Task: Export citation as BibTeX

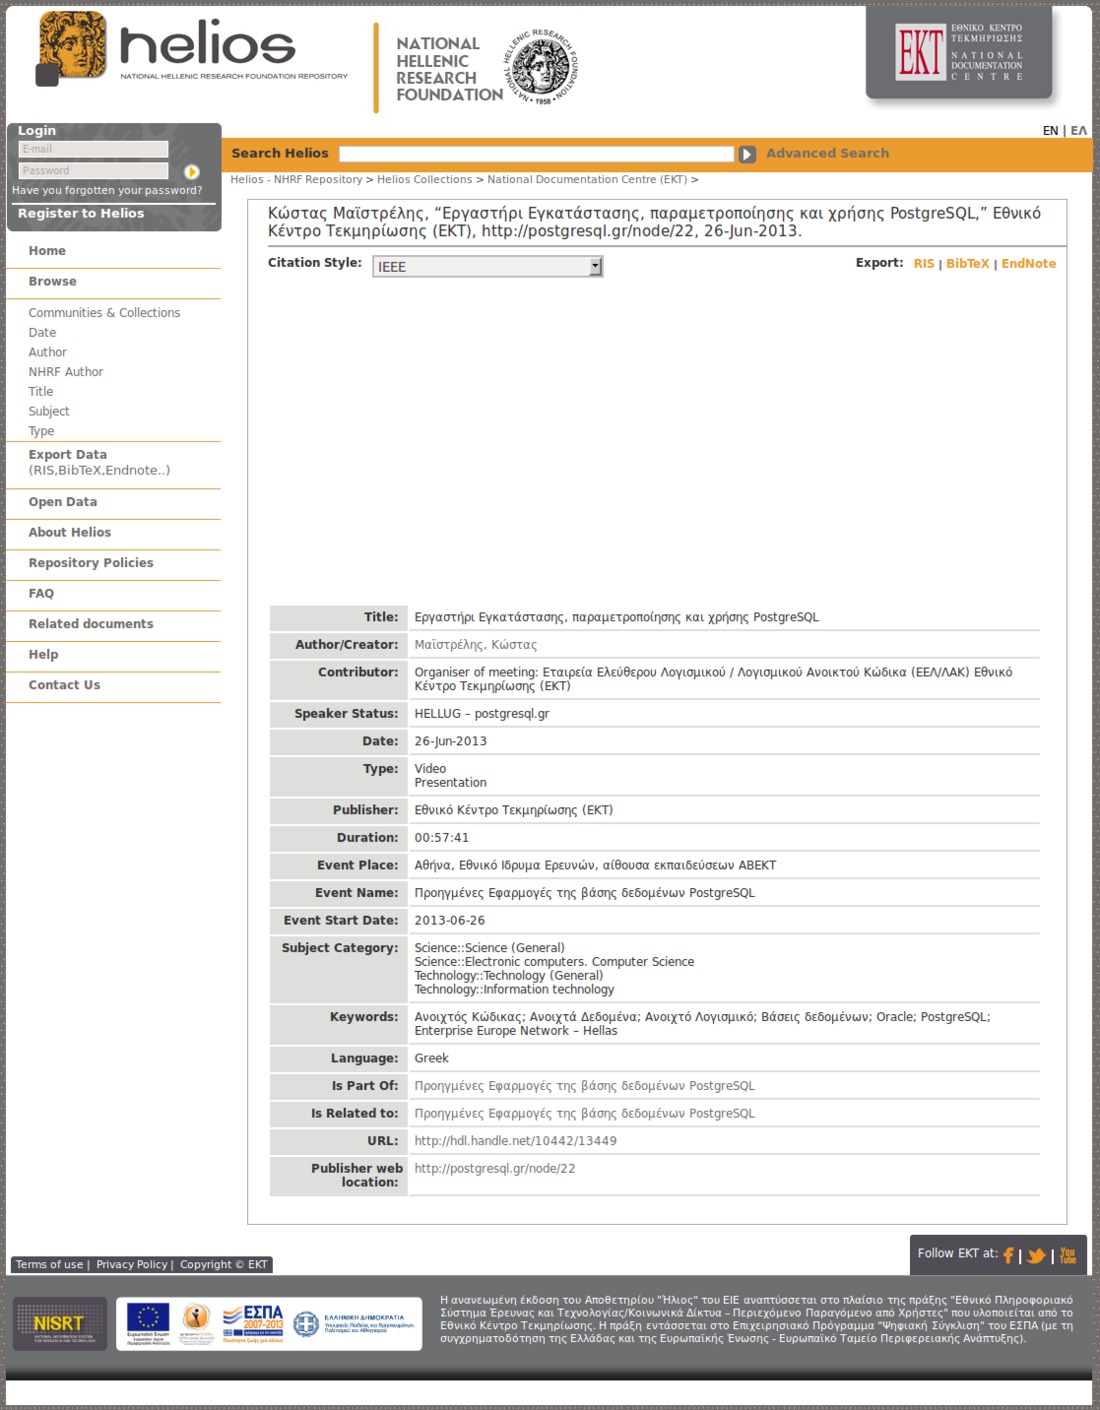Action: [x=967, y=264]
